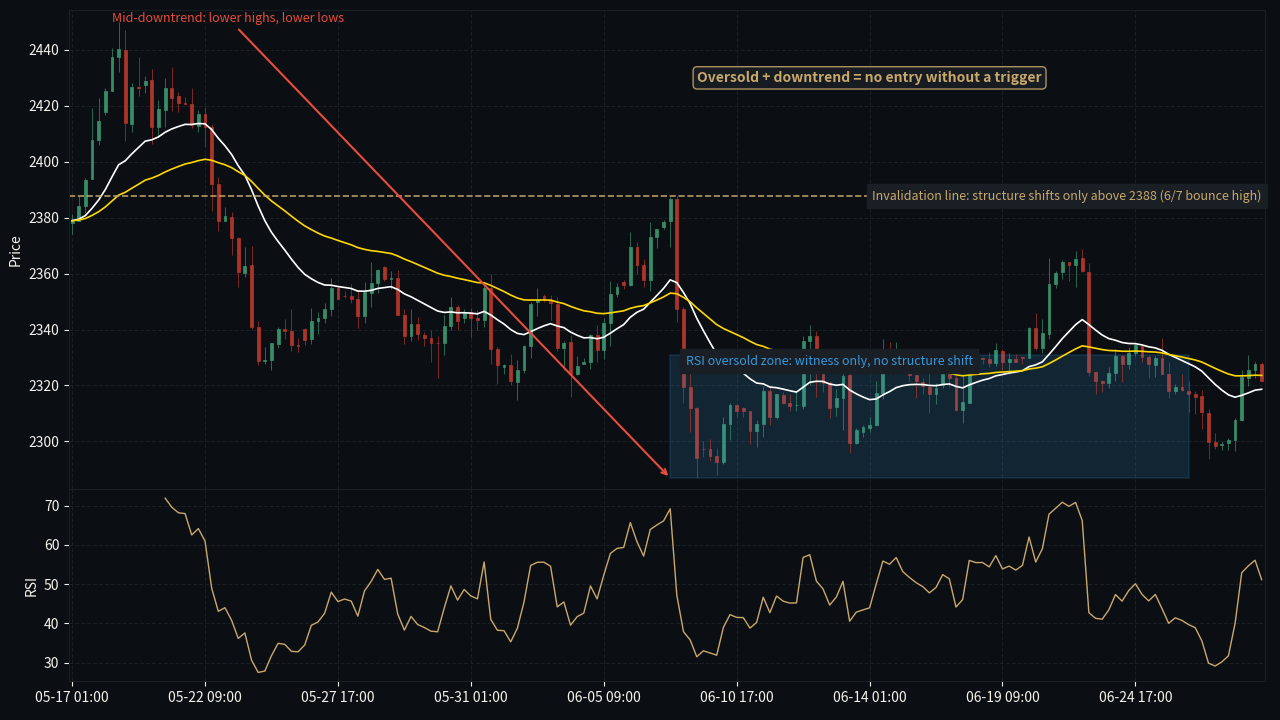The image size is (1280, 720).
Task: Click the 'Price' axis label
Action: tap(15, 251)
